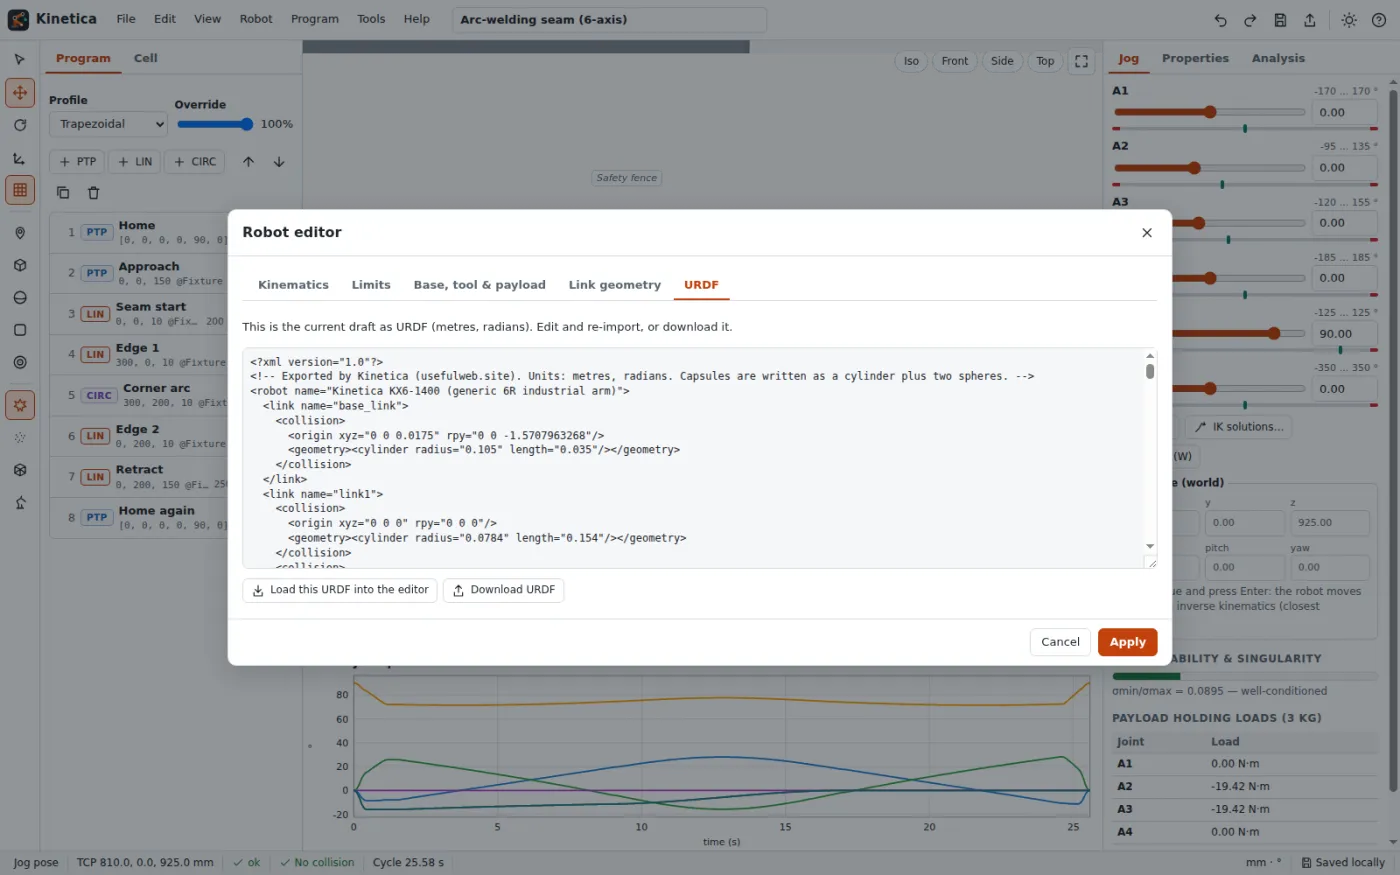Move program step down
The image size is (1400, 875).
click(x=279, y=161)
